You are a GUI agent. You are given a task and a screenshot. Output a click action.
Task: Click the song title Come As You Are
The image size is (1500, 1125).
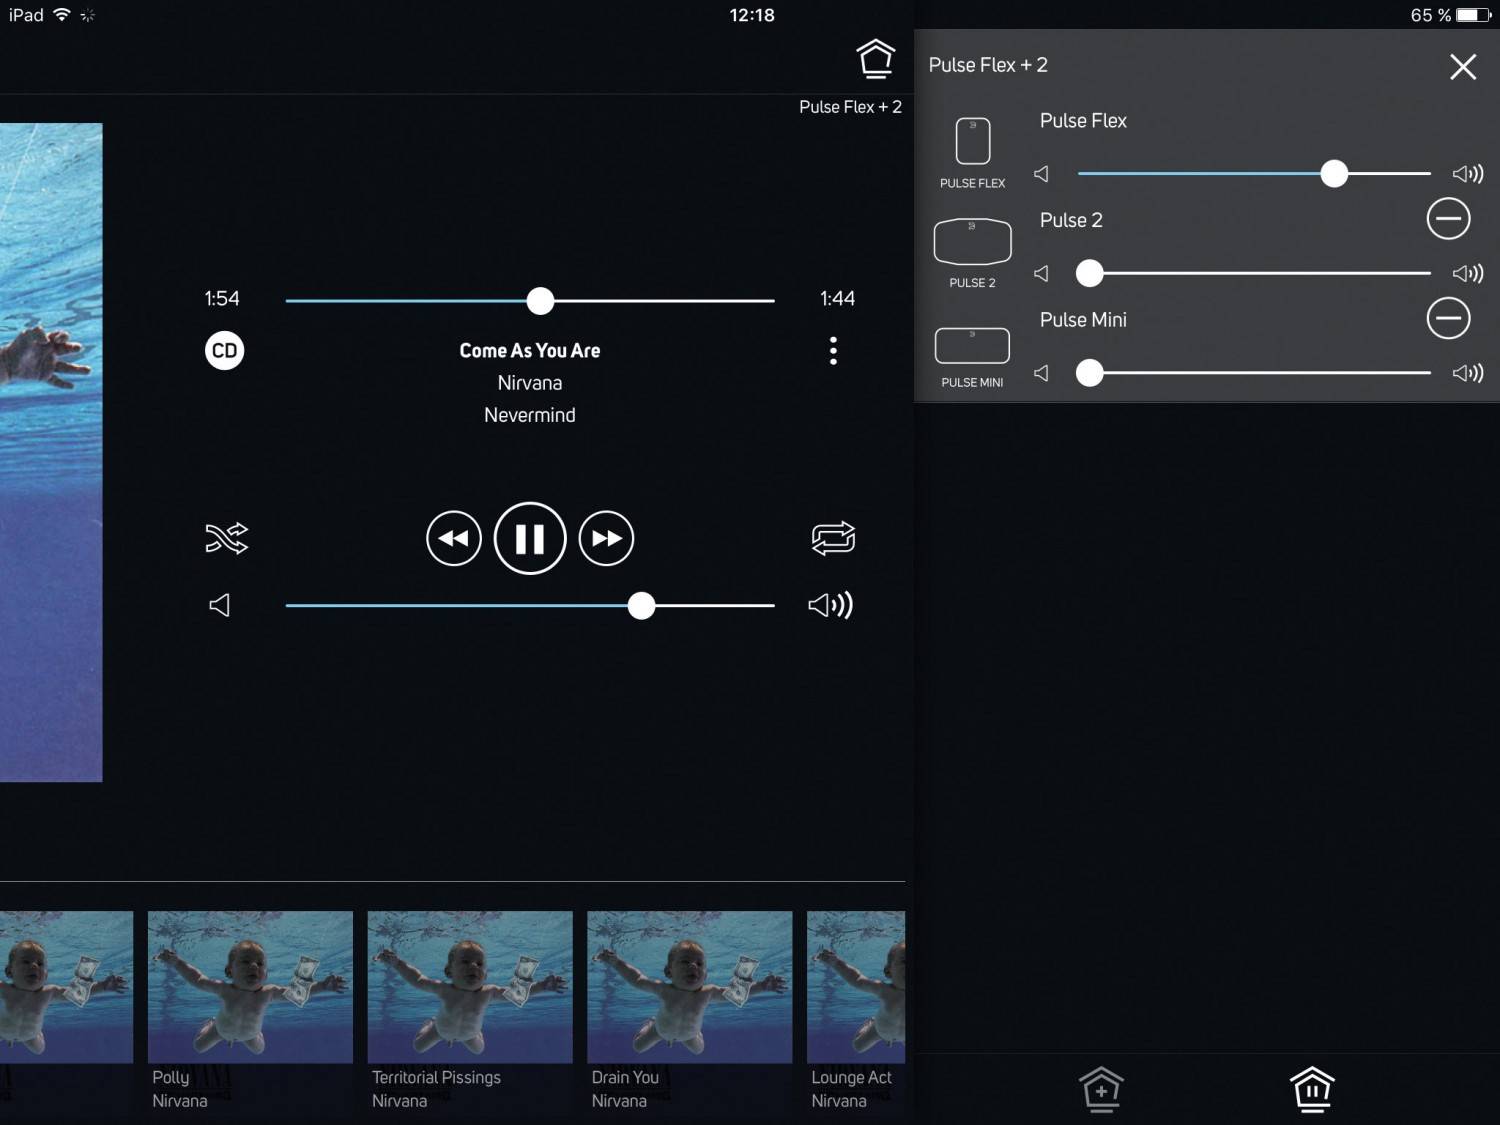coord(530,351)
